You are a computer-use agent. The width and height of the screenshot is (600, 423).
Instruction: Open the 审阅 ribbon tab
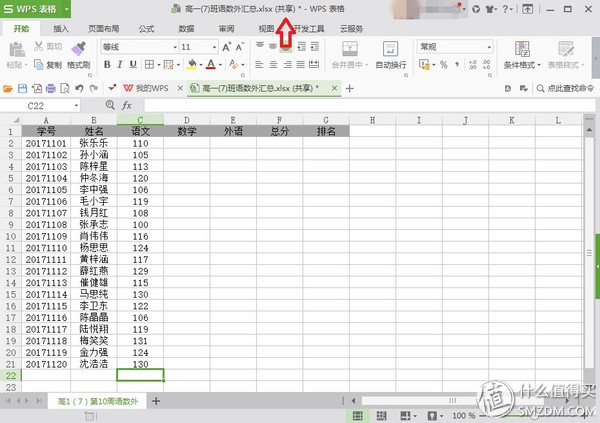pos(227,29)
